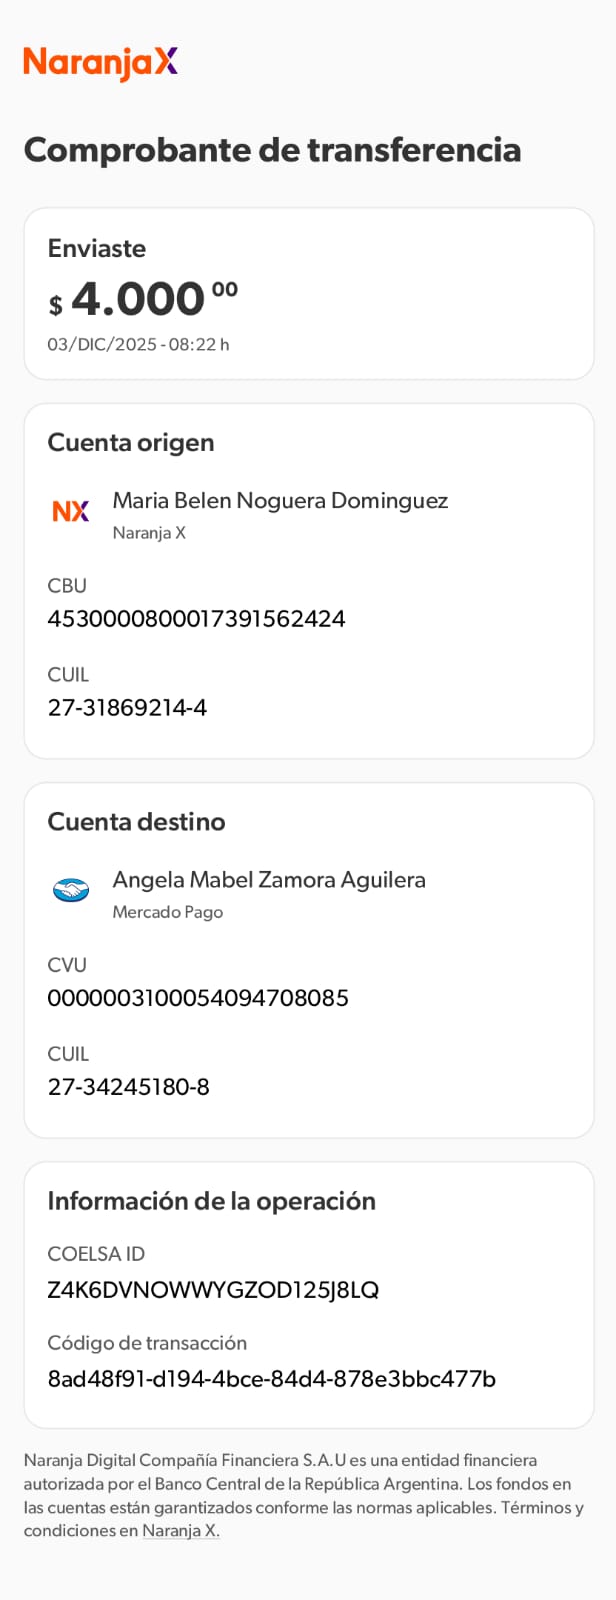616x1600 pixels.
Task: Click the Mercado Pago handshake icon
Action: 71,890
